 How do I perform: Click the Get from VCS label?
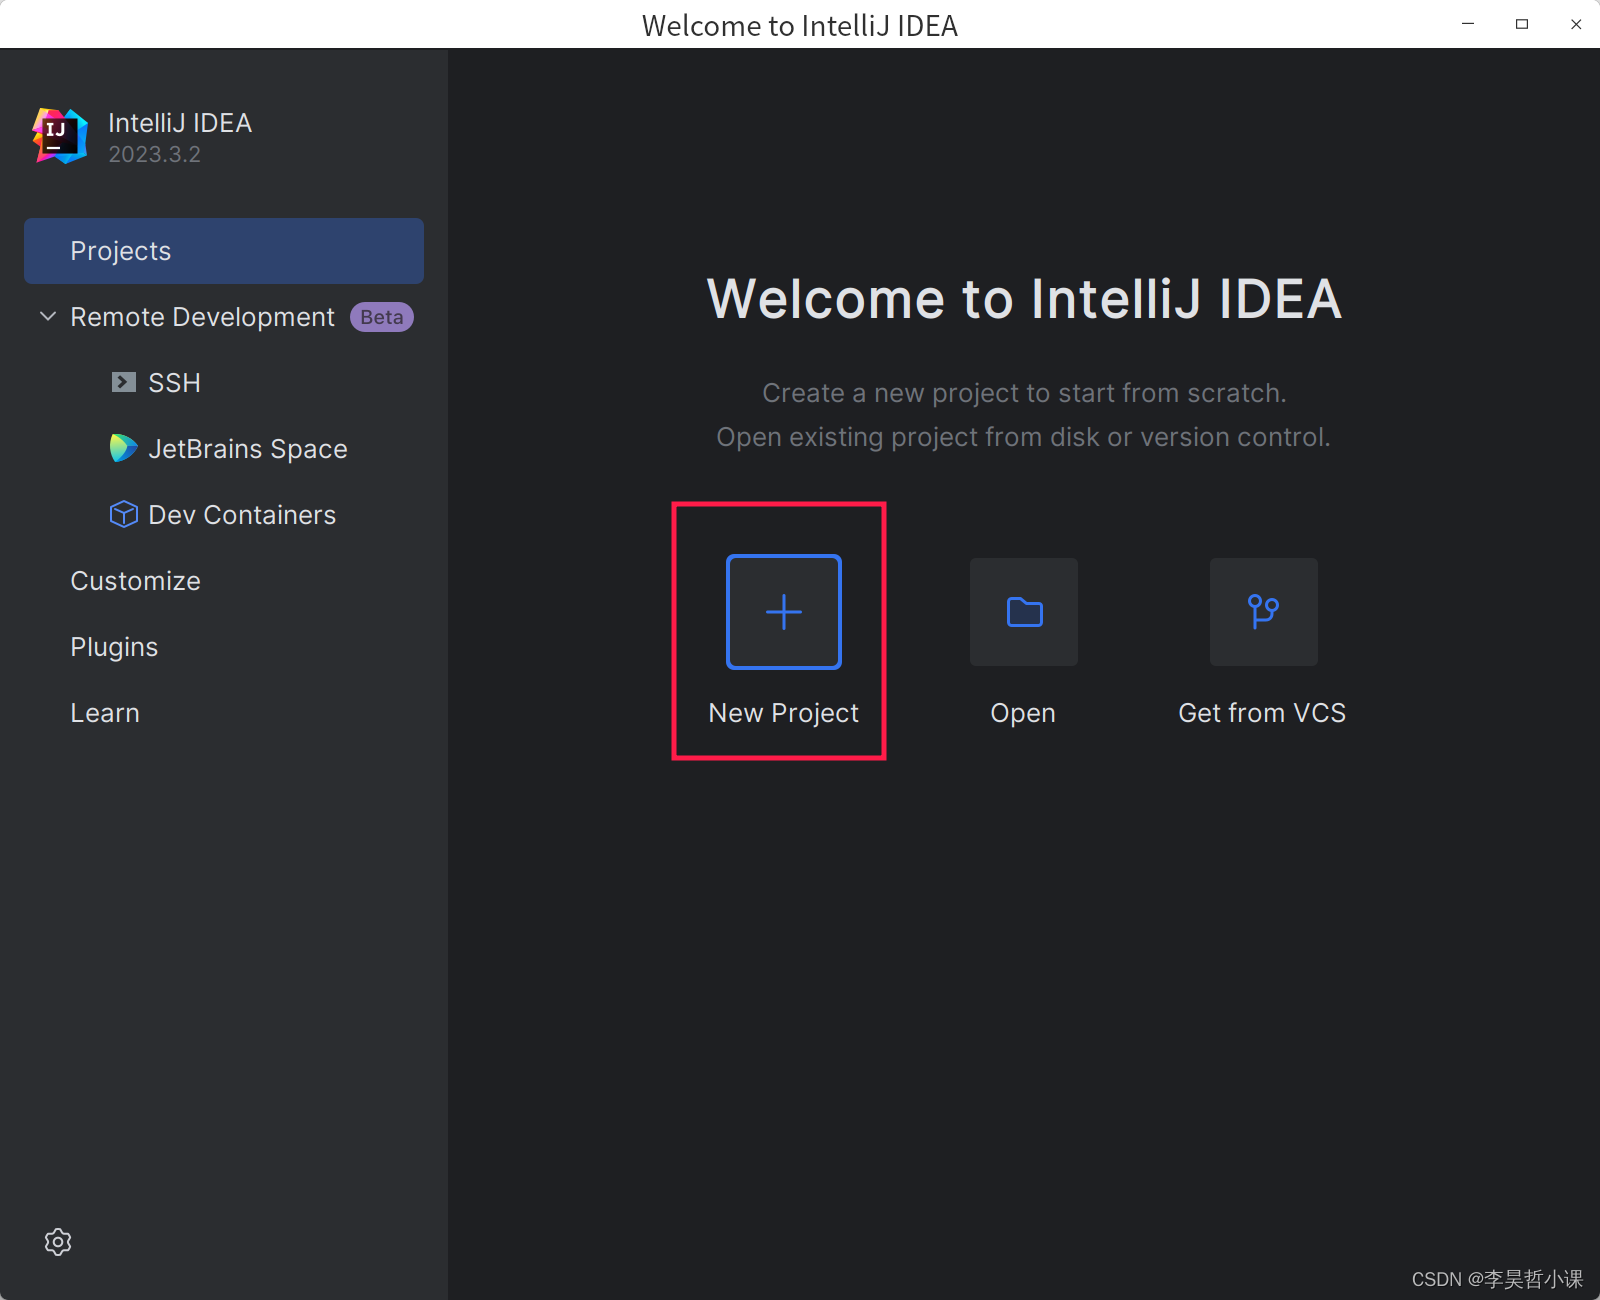[x=1262, y=713]
